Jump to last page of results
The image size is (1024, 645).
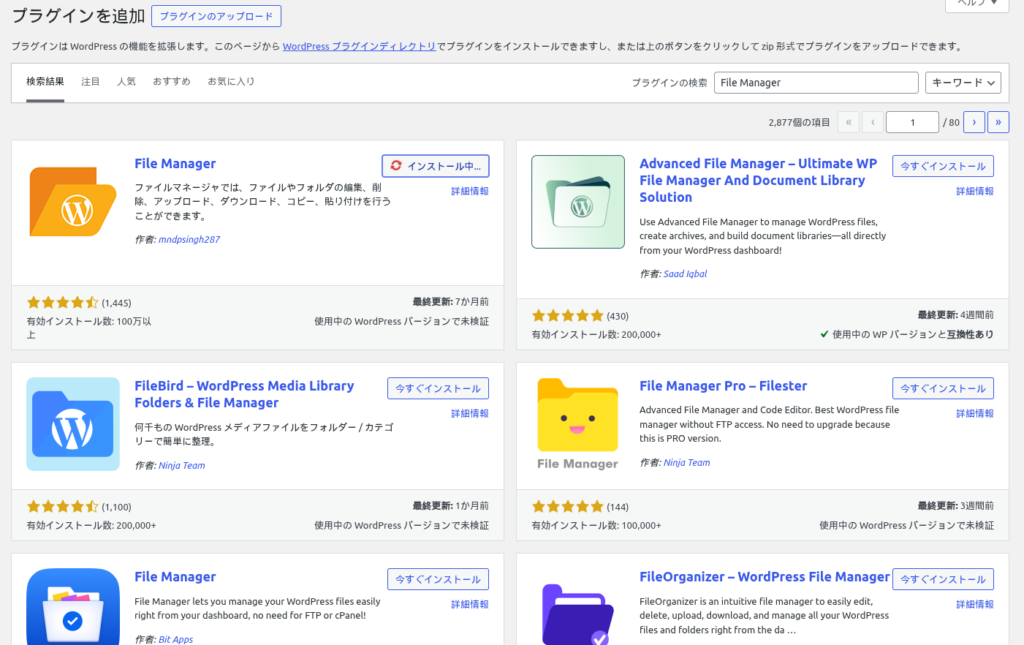(x=998, y=122)
